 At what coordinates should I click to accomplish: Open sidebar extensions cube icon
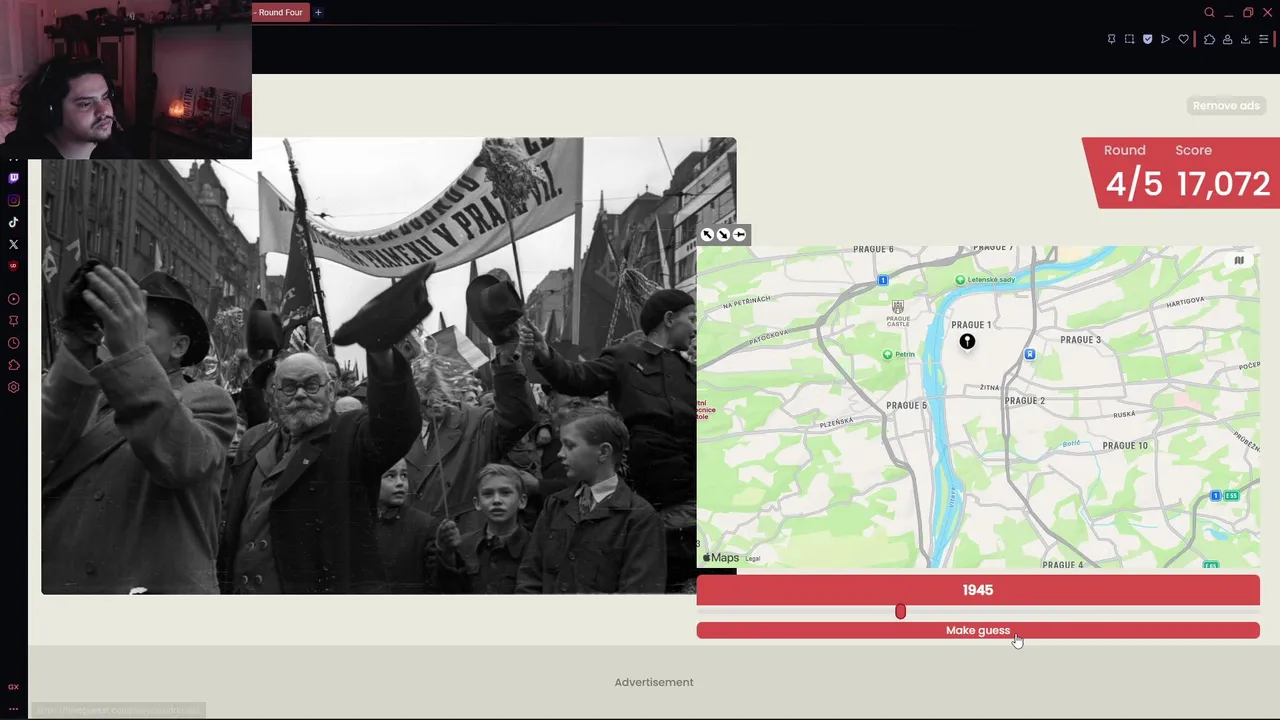13,365
